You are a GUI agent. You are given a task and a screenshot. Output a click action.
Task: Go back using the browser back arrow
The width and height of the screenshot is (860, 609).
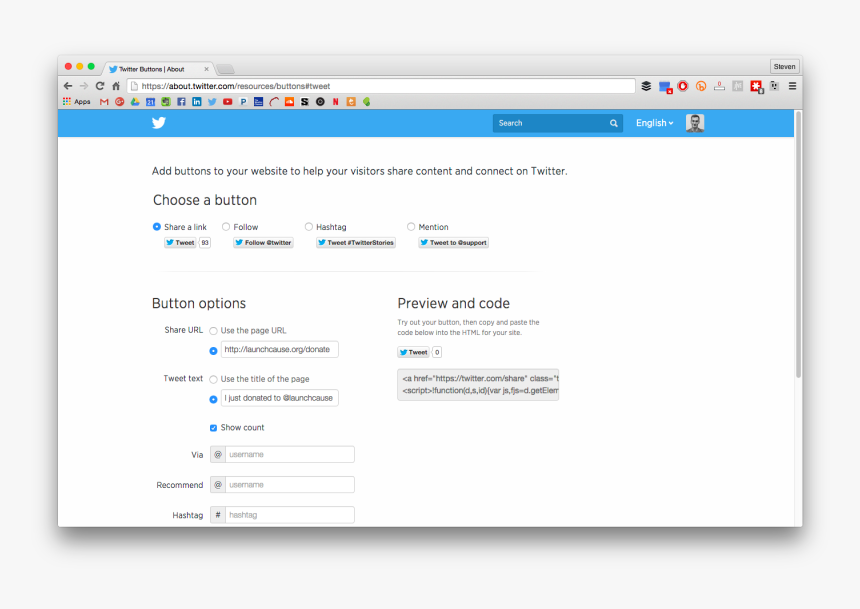pyautogui.click(x=68, y=86)
